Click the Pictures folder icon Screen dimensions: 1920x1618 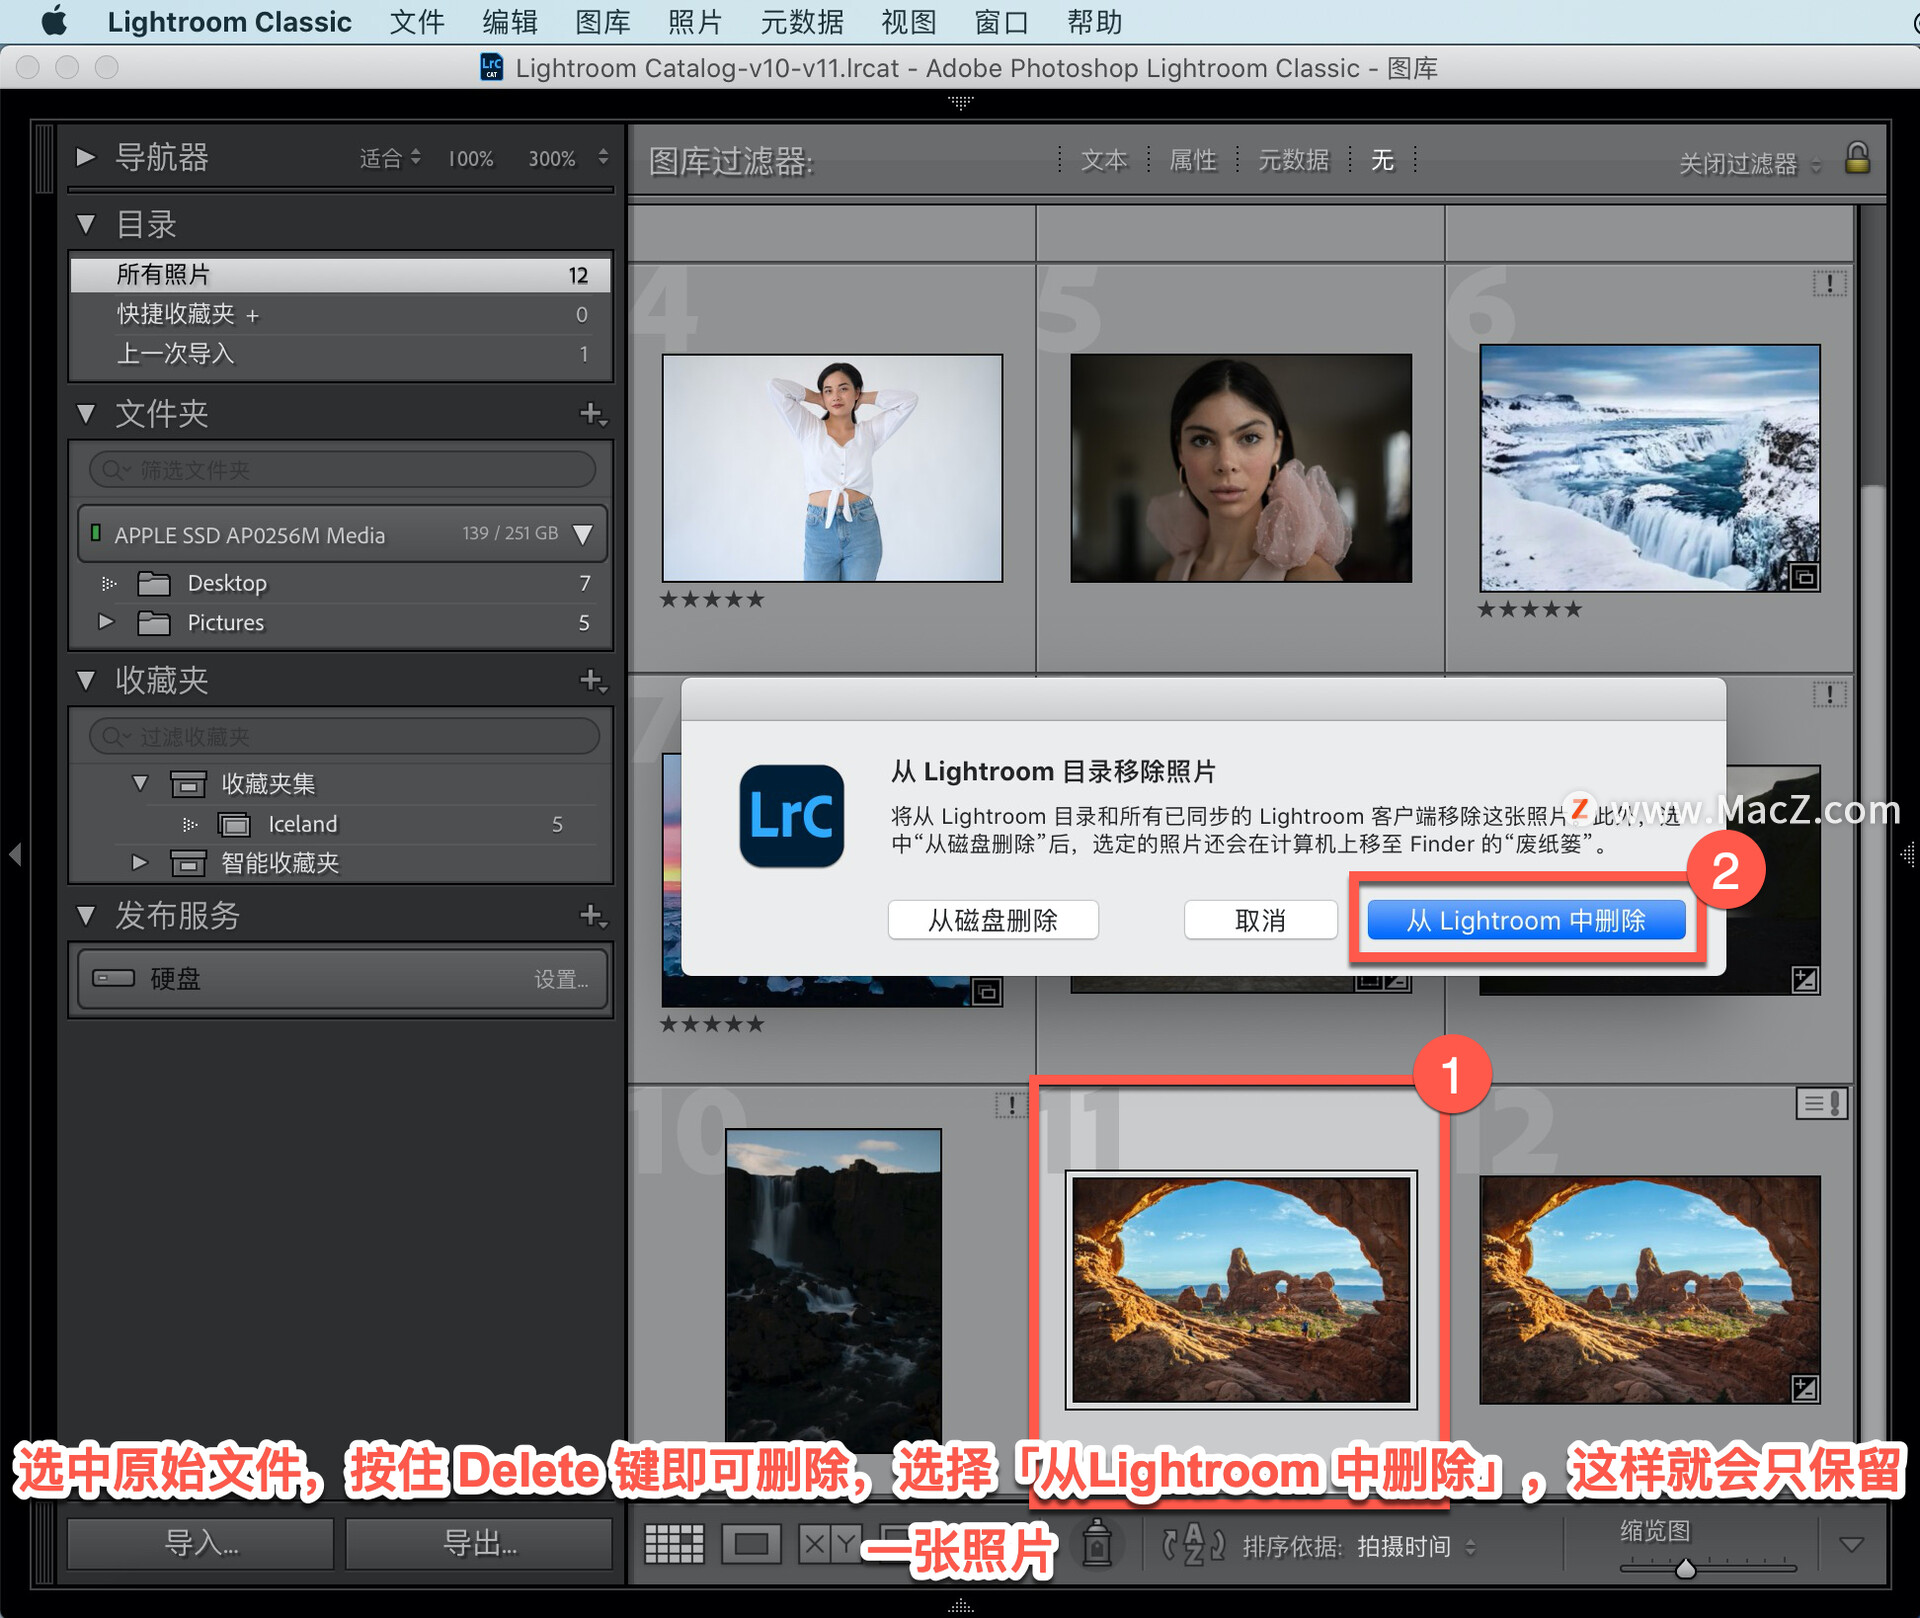pos(154,623)
